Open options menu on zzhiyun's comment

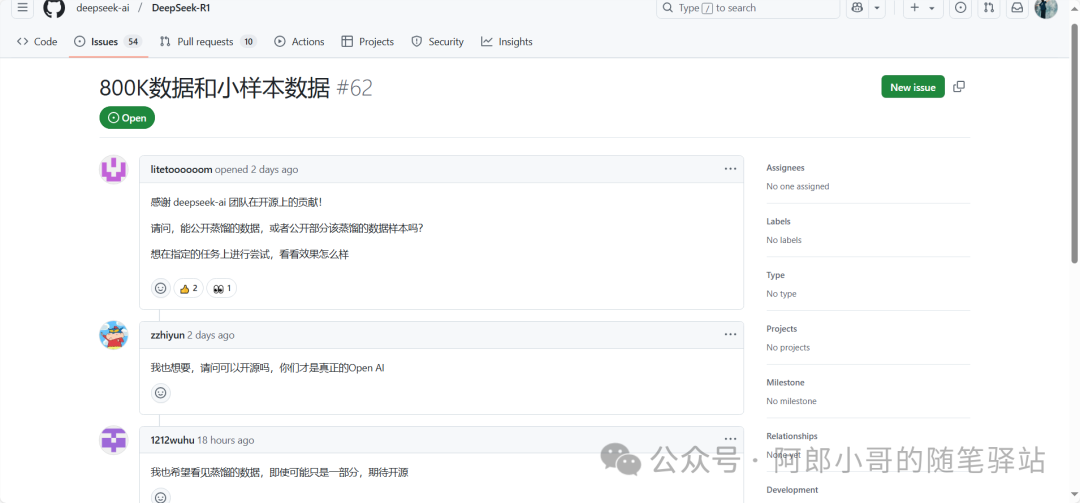click(x=730, y=335)
